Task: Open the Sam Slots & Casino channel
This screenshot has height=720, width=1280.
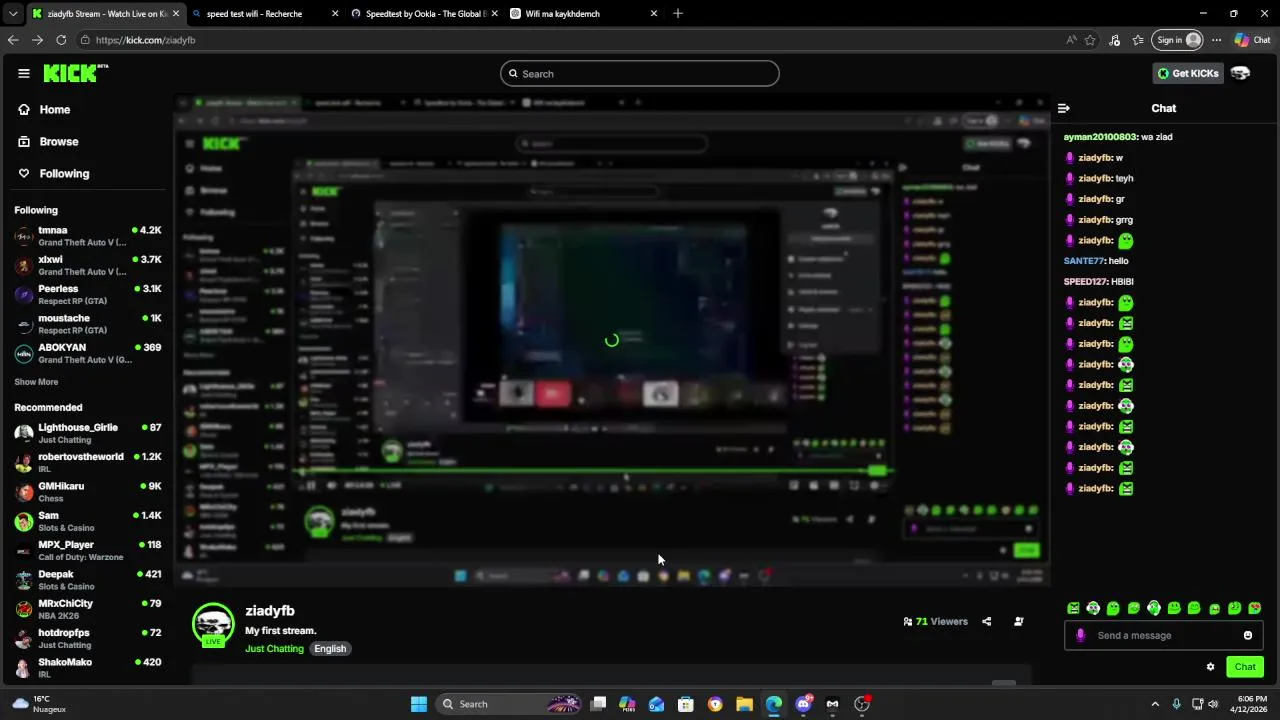Action: pos(87,521)
